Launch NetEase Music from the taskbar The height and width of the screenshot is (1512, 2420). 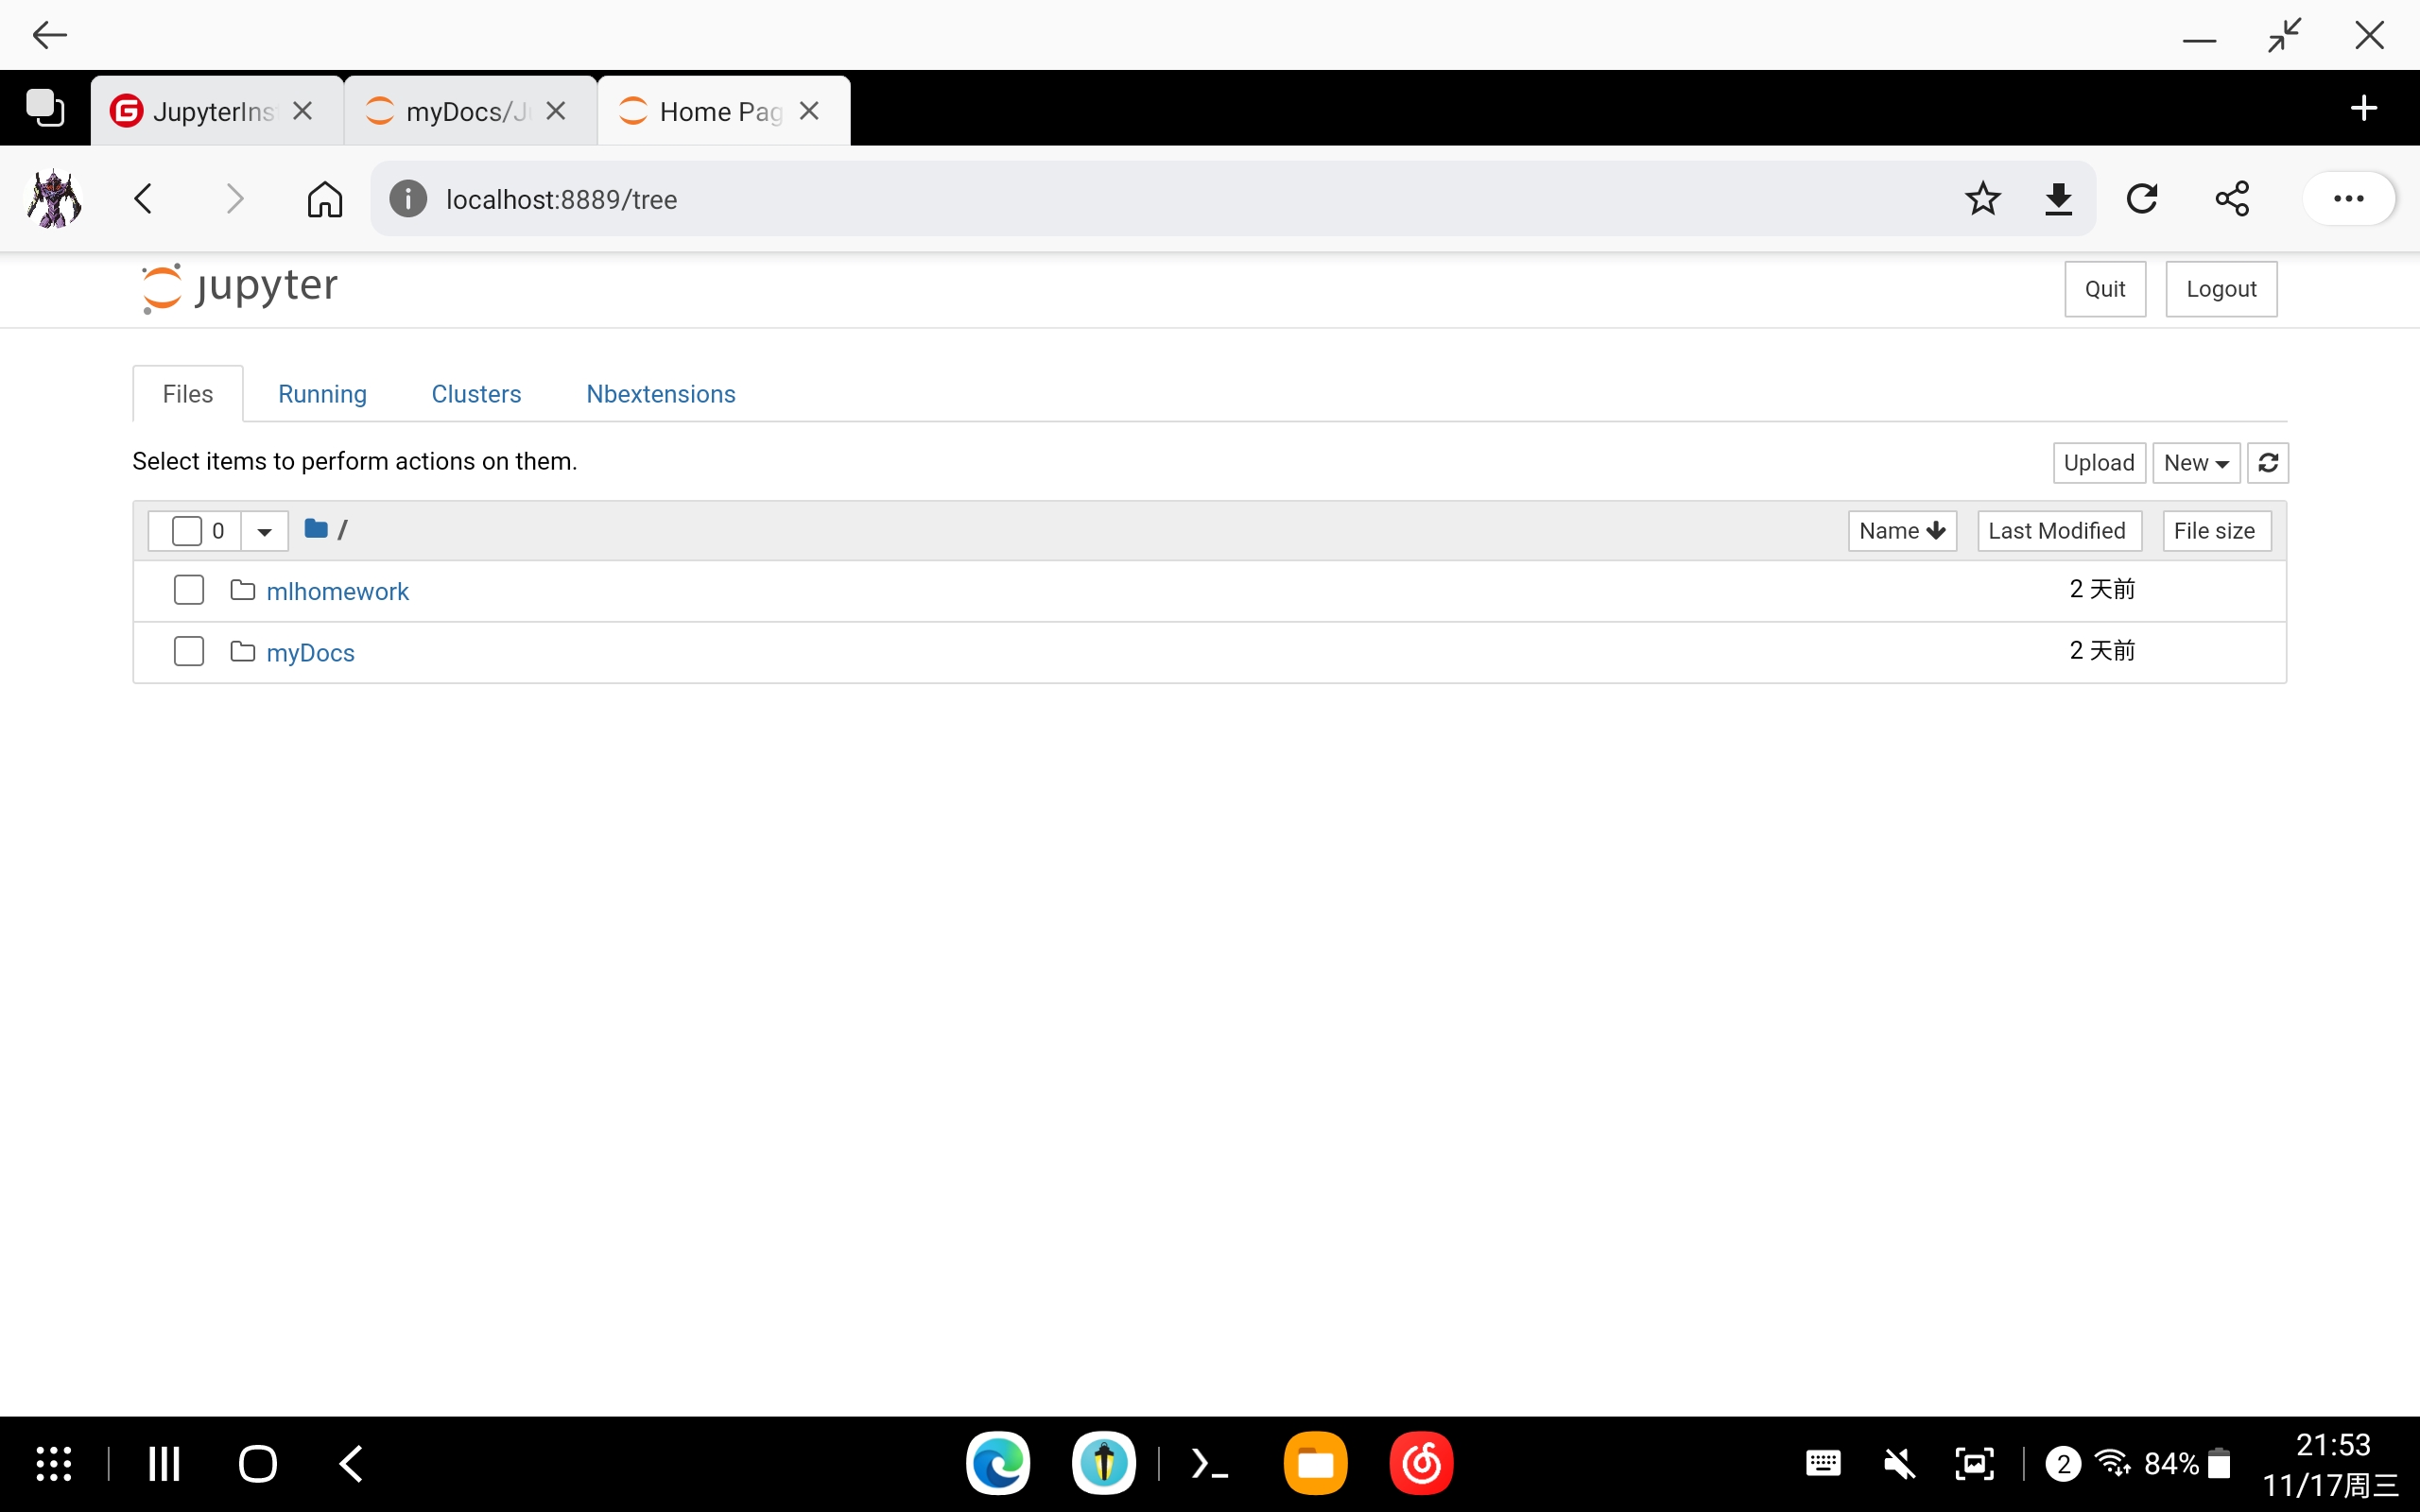[x=1421, y=1462]
